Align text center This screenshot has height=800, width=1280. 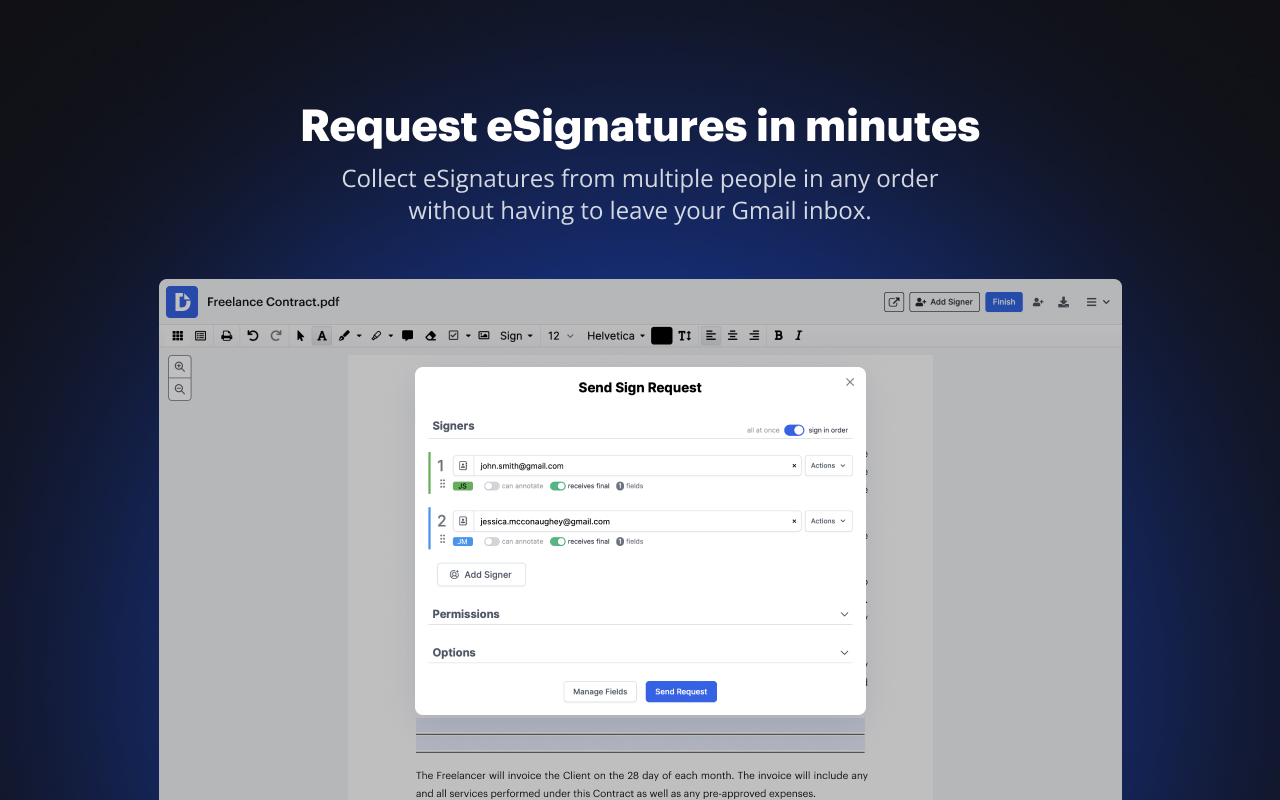point(732,336)
